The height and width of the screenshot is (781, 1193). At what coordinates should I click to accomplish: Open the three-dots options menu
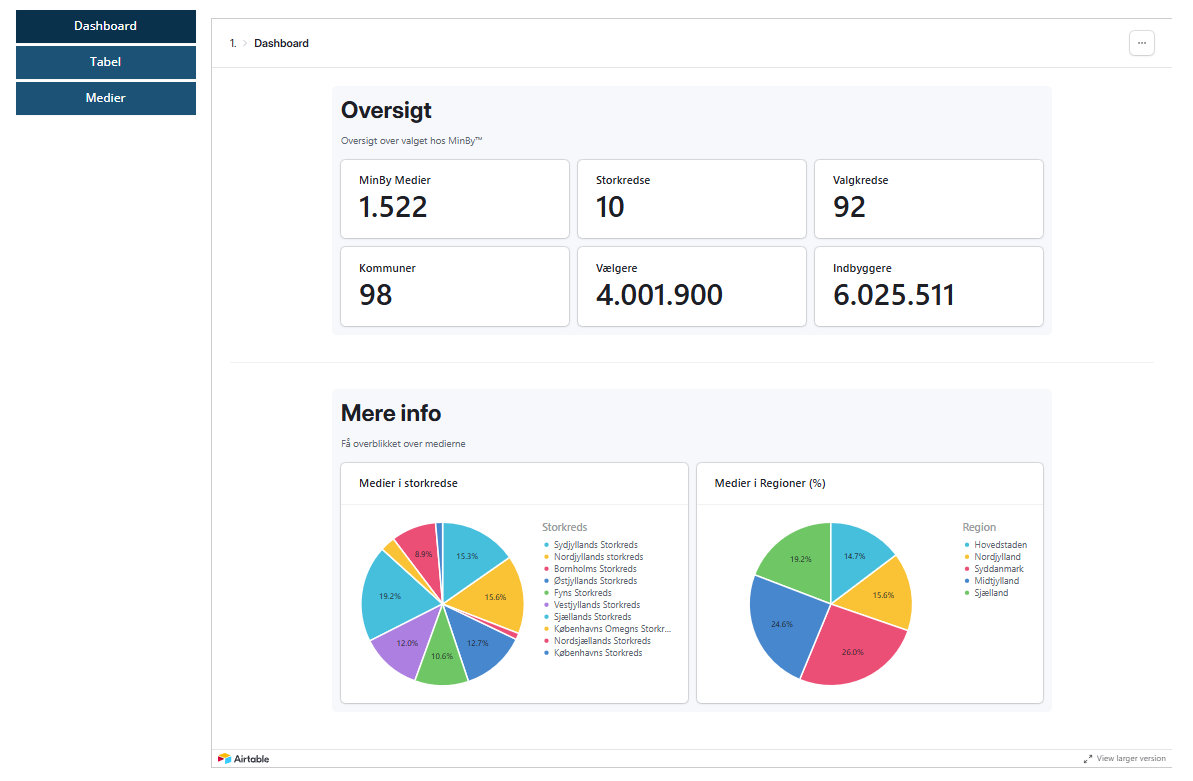point(1141,43)
